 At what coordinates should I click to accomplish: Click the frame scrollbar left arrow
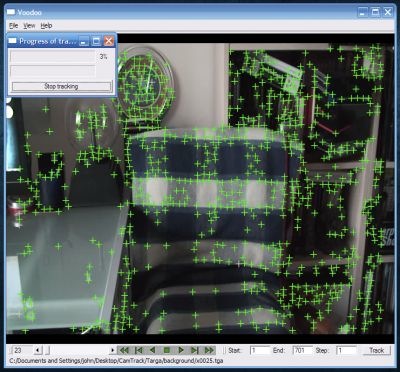[37, 350]
